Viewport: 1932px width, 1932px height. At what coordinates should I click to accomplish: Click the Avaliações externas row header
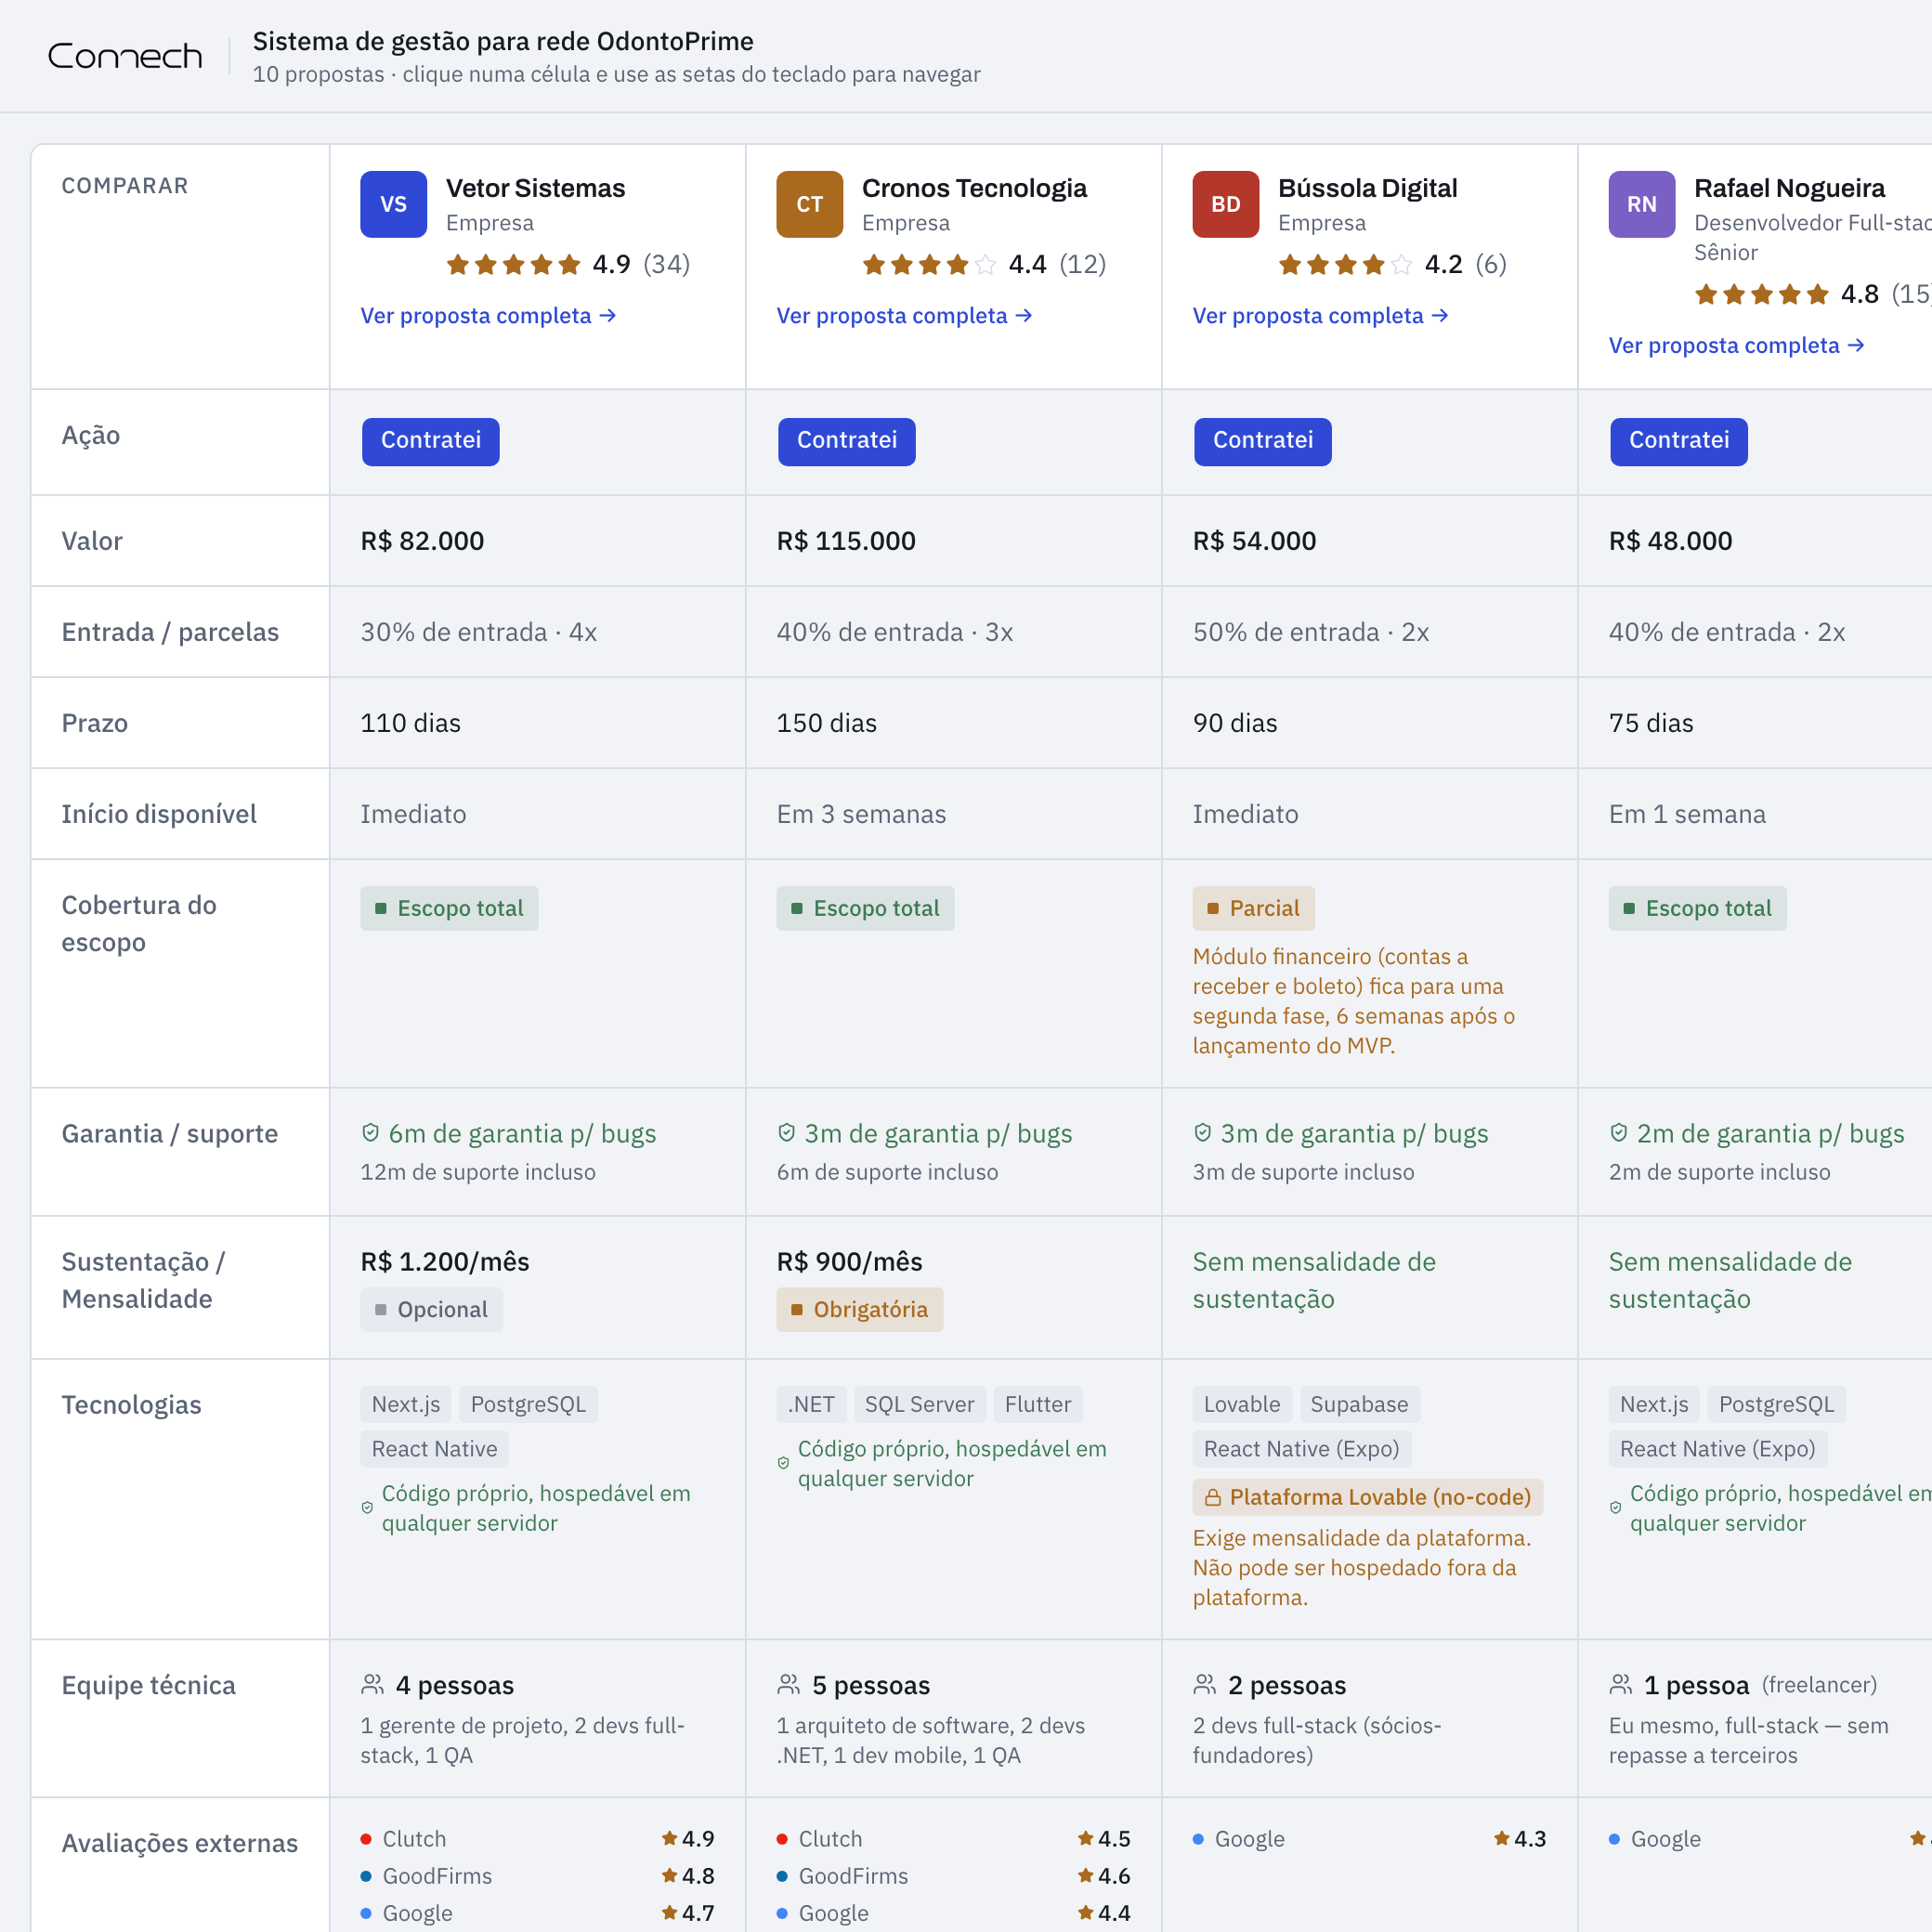tap(180, 1865)
